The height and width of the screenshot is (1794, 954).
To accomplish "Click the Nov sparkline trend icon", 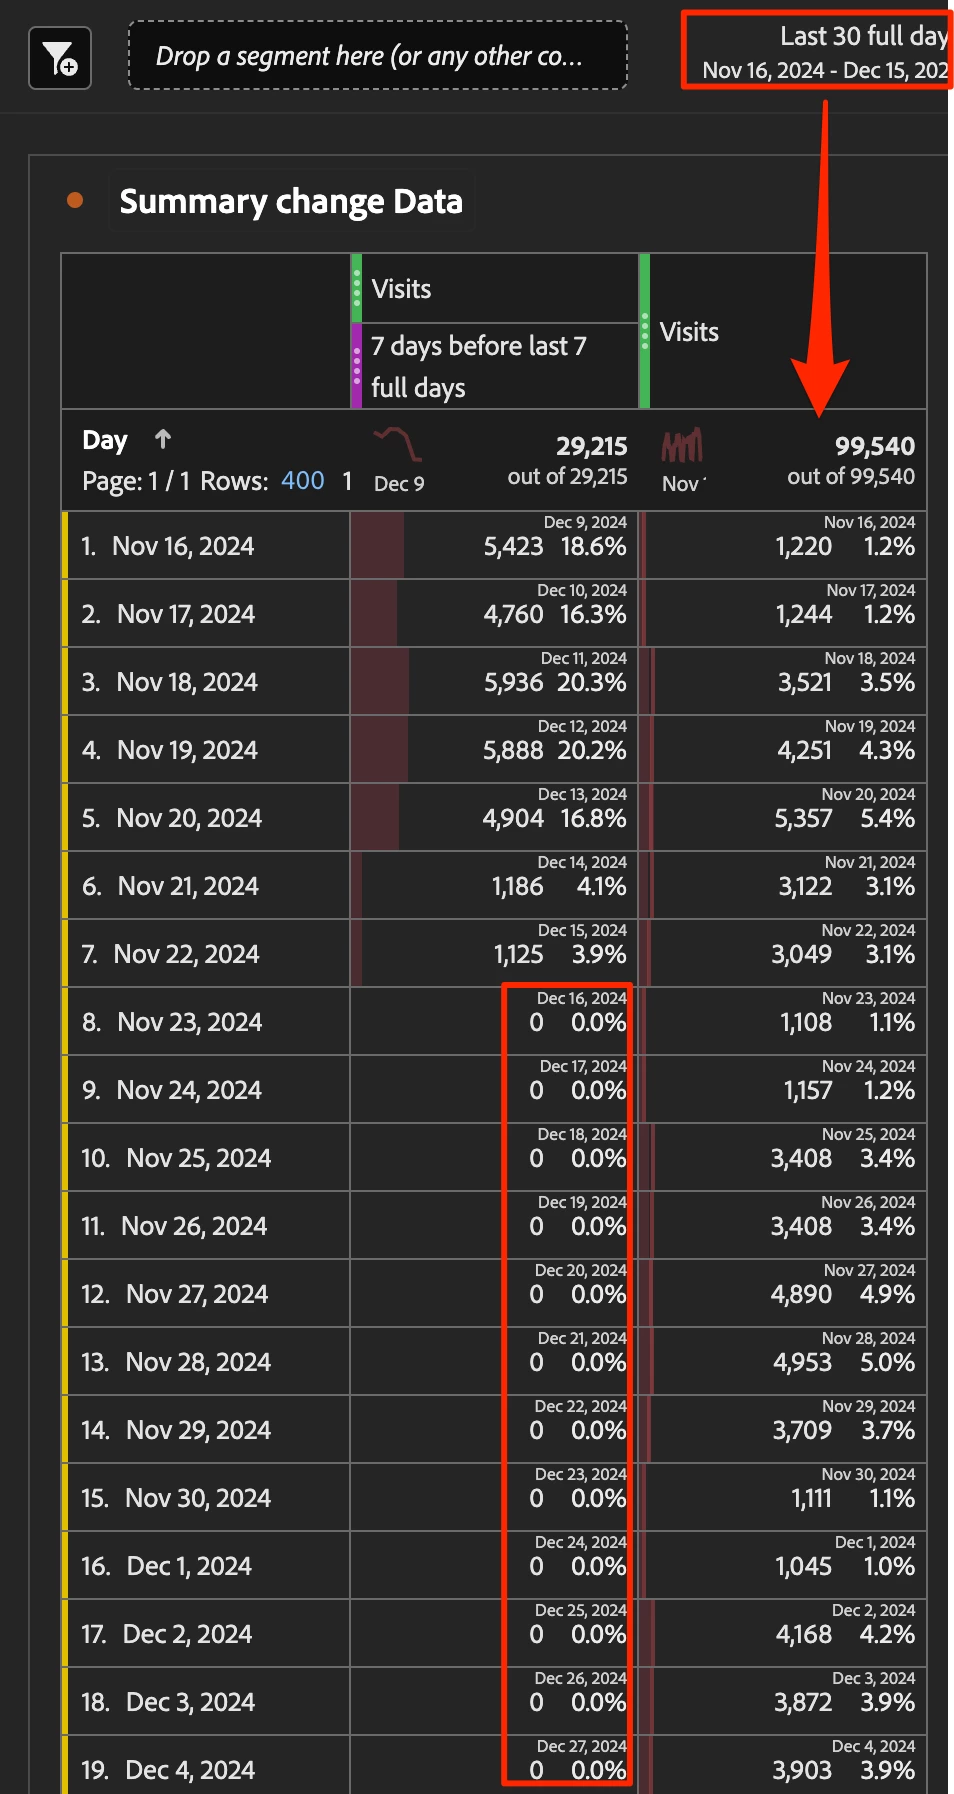I will point(682,445).
